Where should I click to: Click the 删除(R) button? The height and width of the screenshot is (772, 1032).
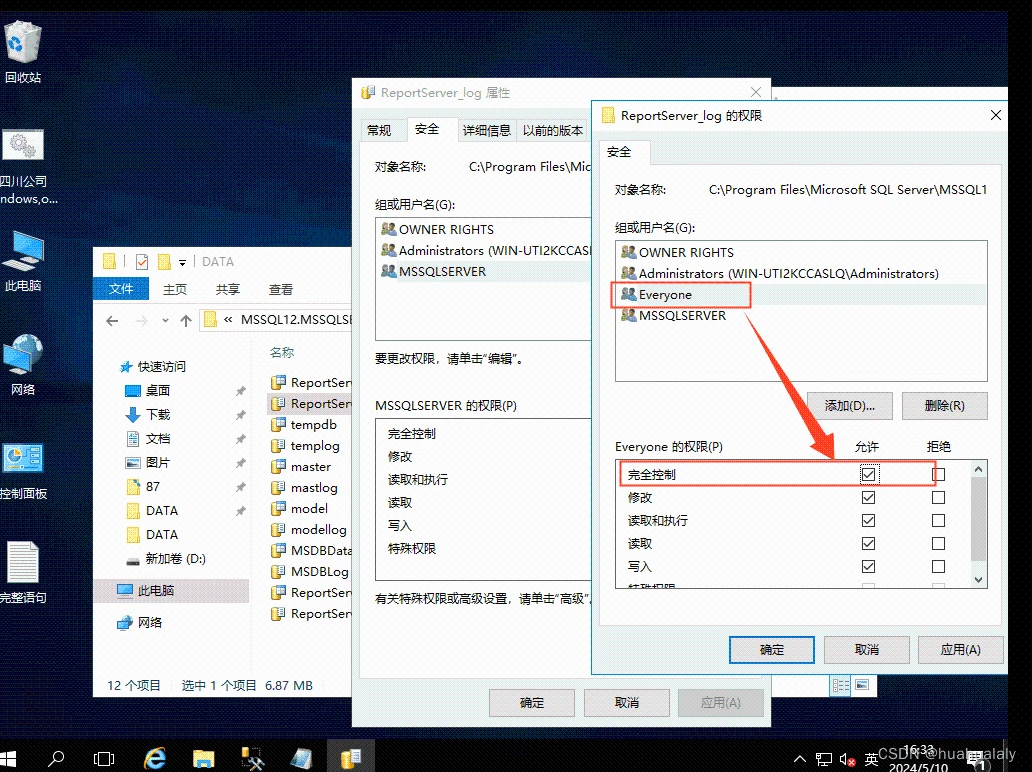pos(944,406)
